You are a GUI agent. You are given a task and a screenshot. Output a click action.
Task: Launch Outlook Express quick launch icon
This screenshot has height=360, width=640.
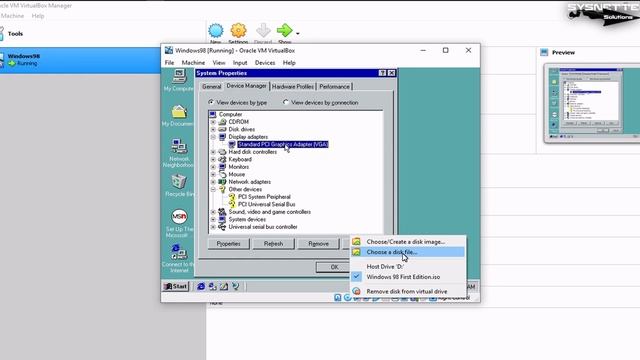point(212,287)
